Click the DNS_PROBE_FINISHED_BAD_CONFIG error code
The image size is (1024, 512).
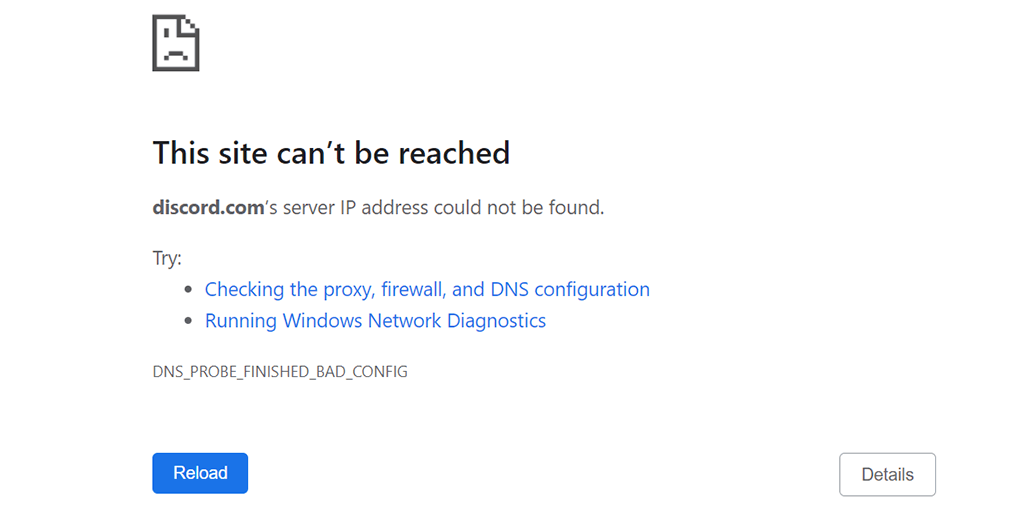click(280, 372)
